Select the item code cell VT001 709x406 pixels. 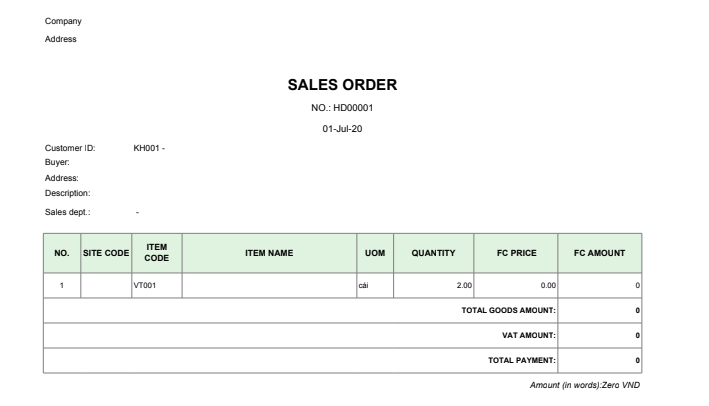(156, 285)
